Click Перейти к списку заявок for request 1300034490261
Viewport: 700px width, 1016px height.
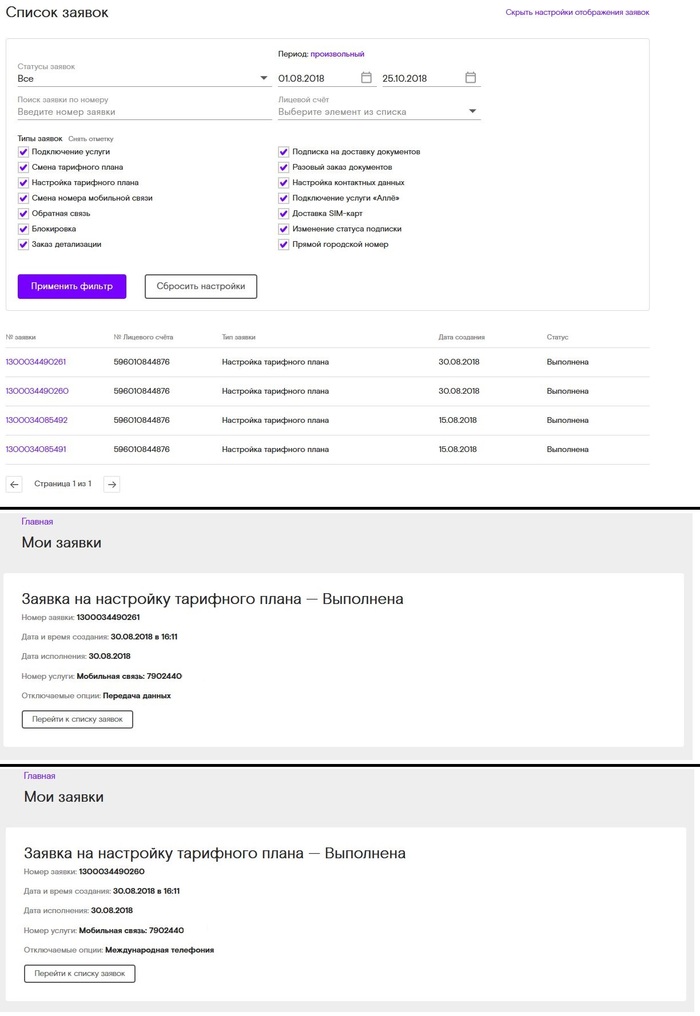coord(77,719)
